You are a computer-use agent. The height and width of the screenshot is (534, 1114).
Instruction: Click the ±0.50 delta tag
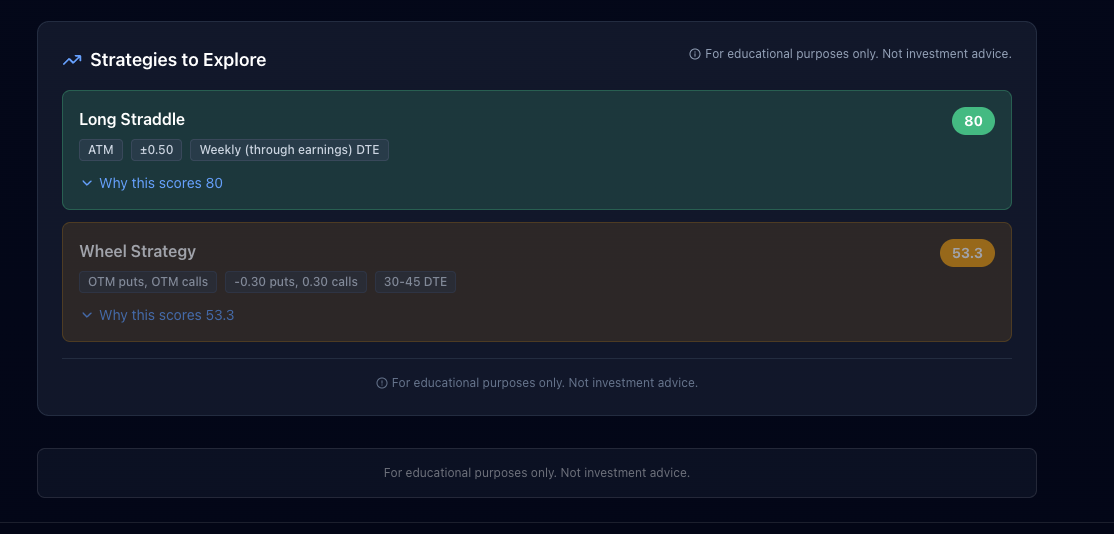pyautogui.click(x=156, y=150)
